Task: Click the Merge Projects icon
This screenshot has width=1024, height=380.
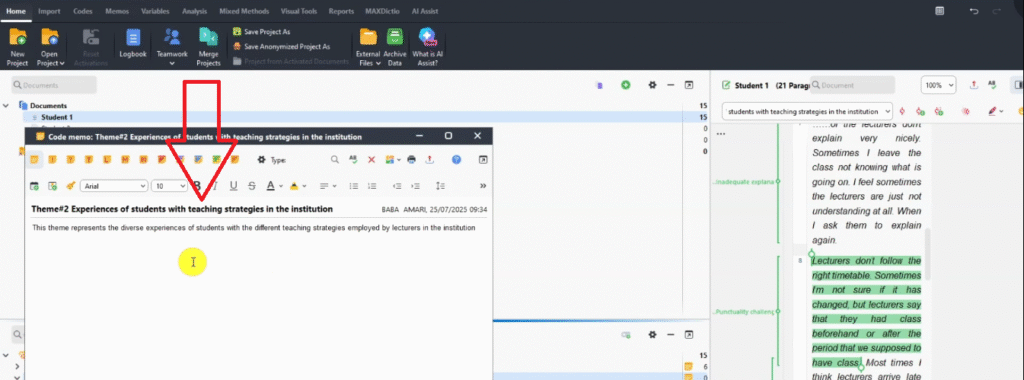Action: pos(208,37)
